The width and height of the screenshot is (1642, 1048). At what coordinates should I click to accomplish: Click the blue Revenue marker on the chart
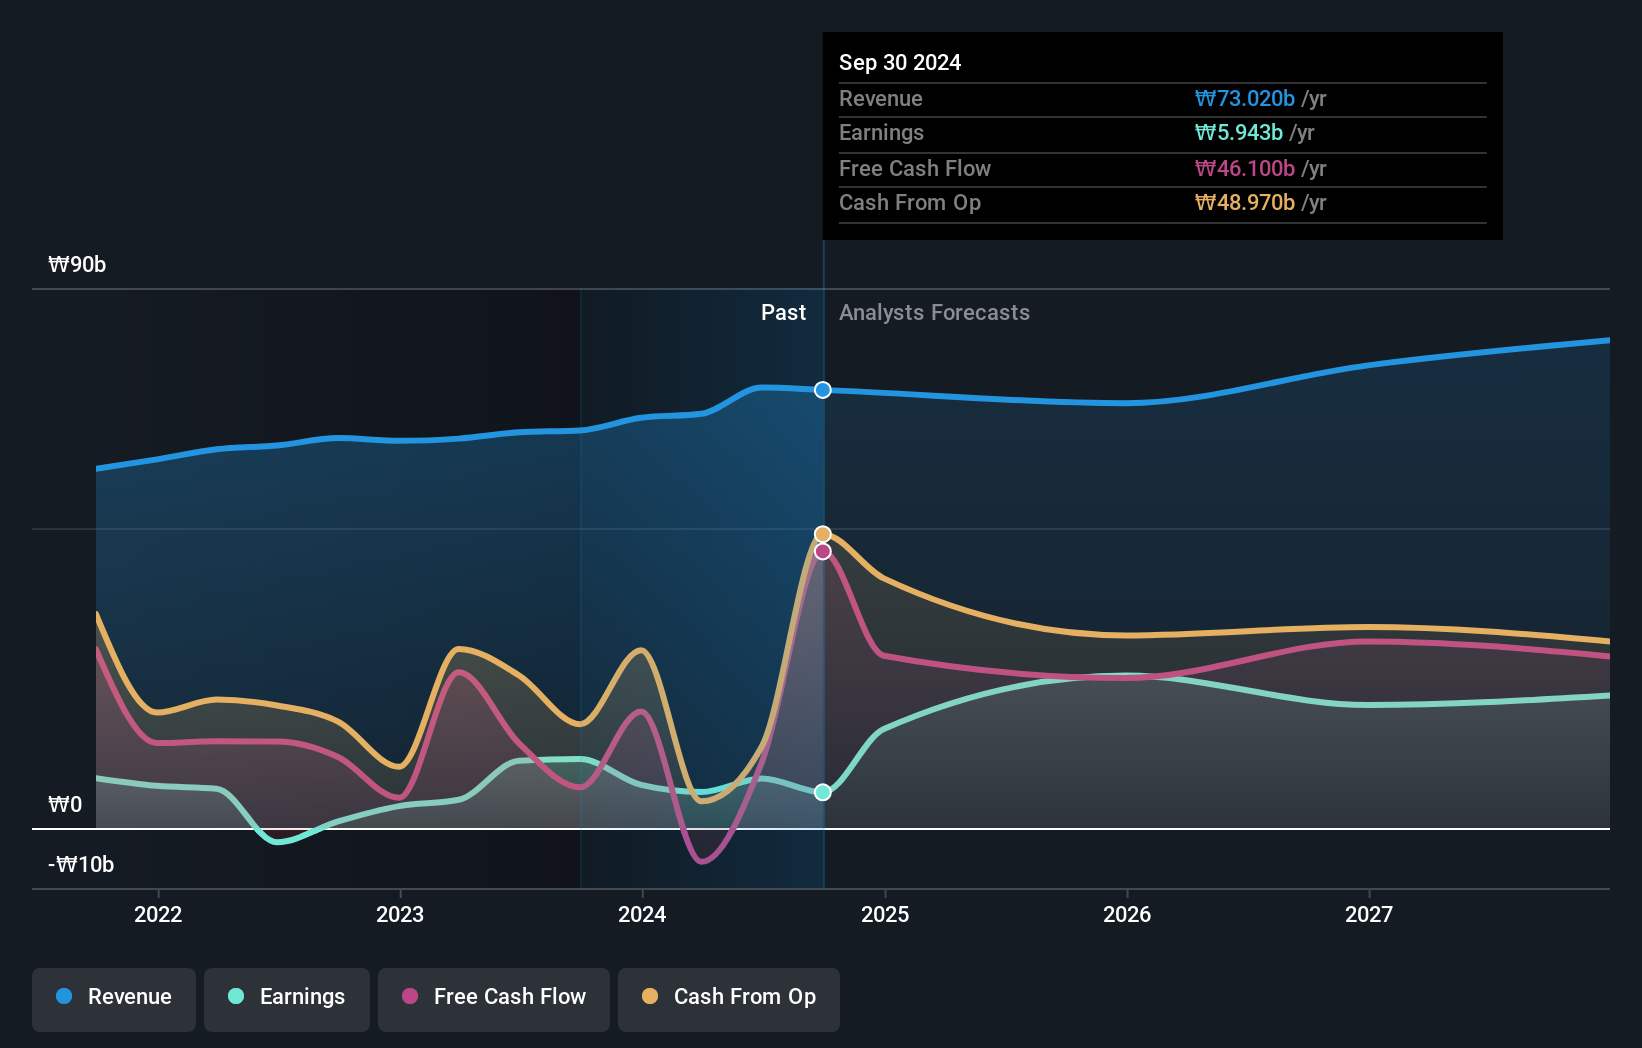822,390
